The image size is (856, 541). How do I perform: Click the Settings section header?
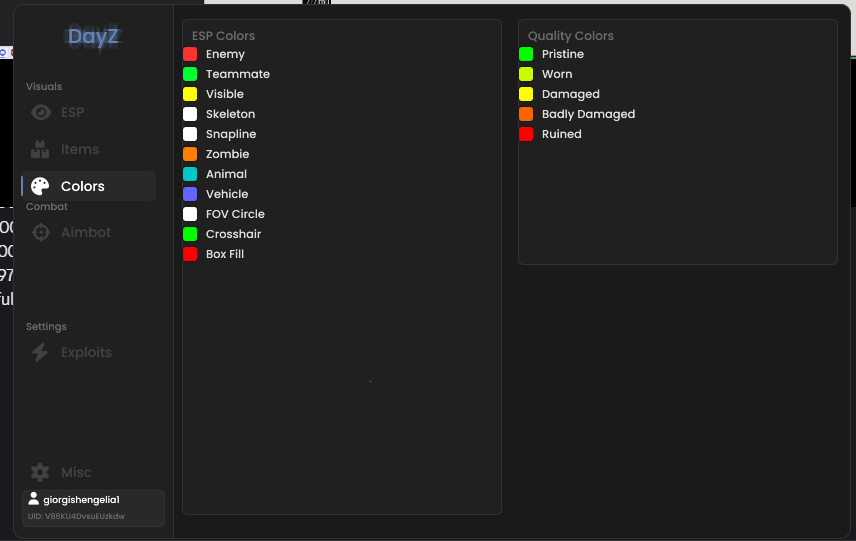(x=46, y=327)
